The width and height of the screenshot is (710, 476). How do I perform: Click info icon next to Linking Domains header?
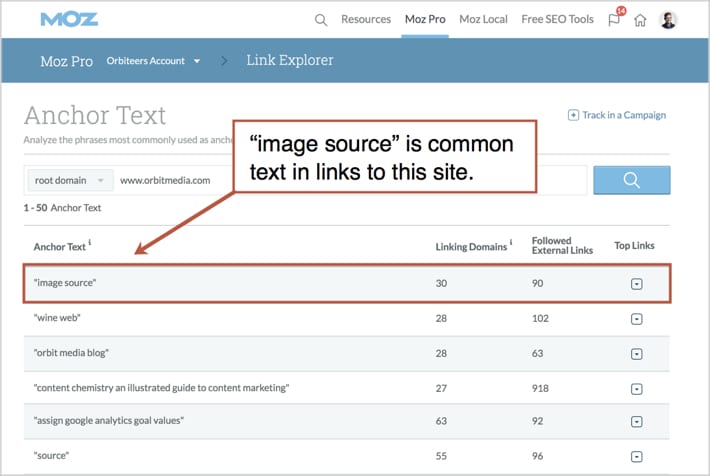[511, 242]
